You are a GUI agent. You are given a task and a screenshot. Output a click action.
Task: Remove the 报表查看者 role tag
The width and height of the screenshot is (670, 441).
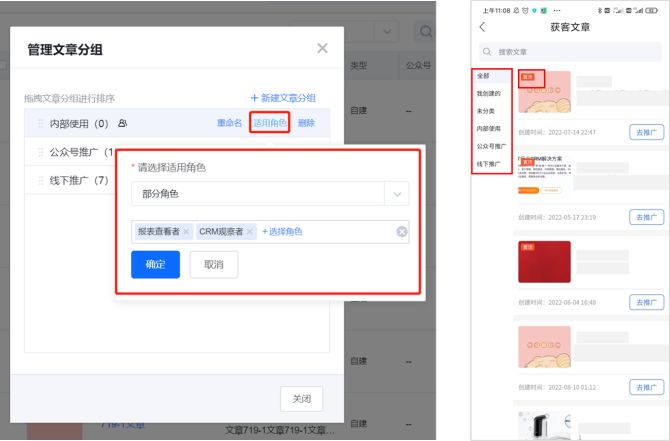click(x=187, y=232)
